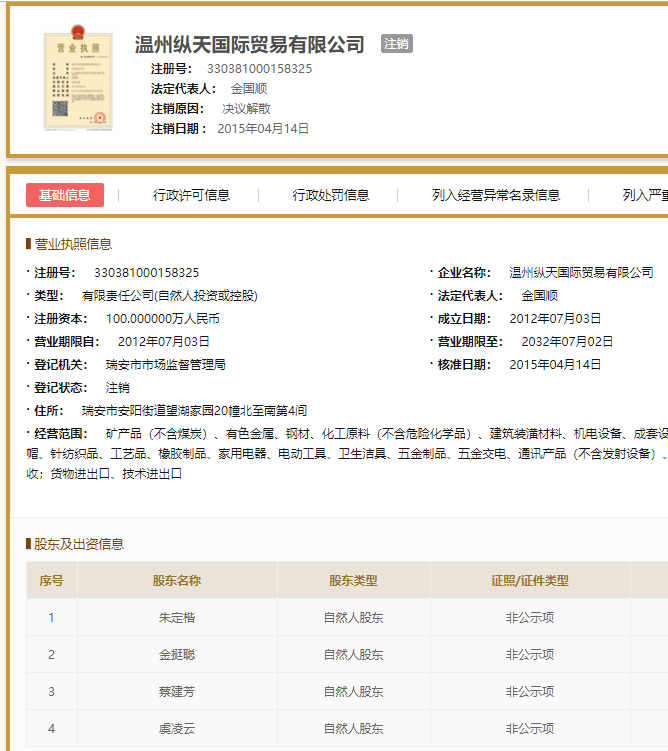Switch to 行政许可信息 tab
The height and width of the screenshot is (751, 668).
click(x=191, y=195)
